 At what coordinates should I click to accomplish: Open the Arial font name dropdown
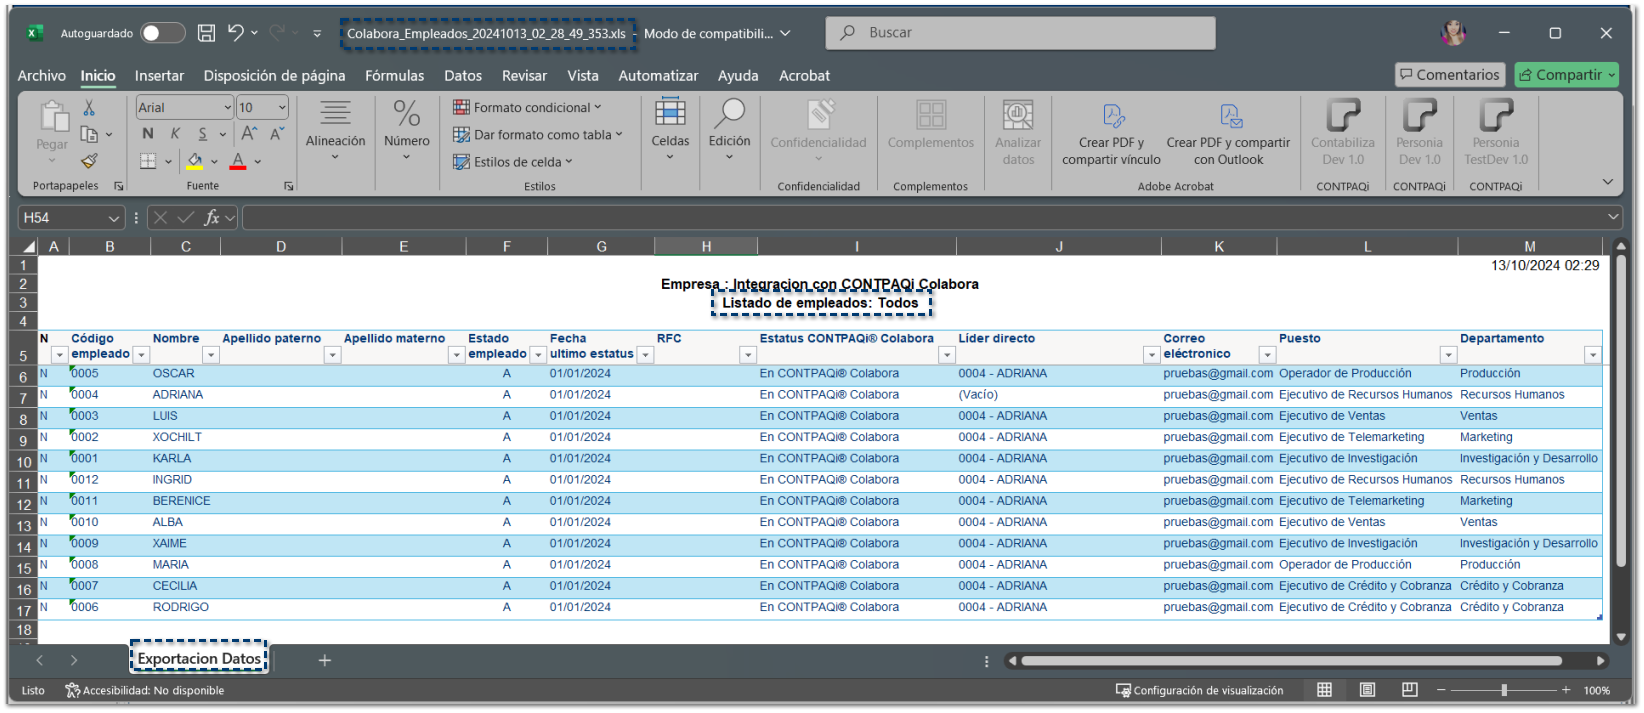[227, 108]
